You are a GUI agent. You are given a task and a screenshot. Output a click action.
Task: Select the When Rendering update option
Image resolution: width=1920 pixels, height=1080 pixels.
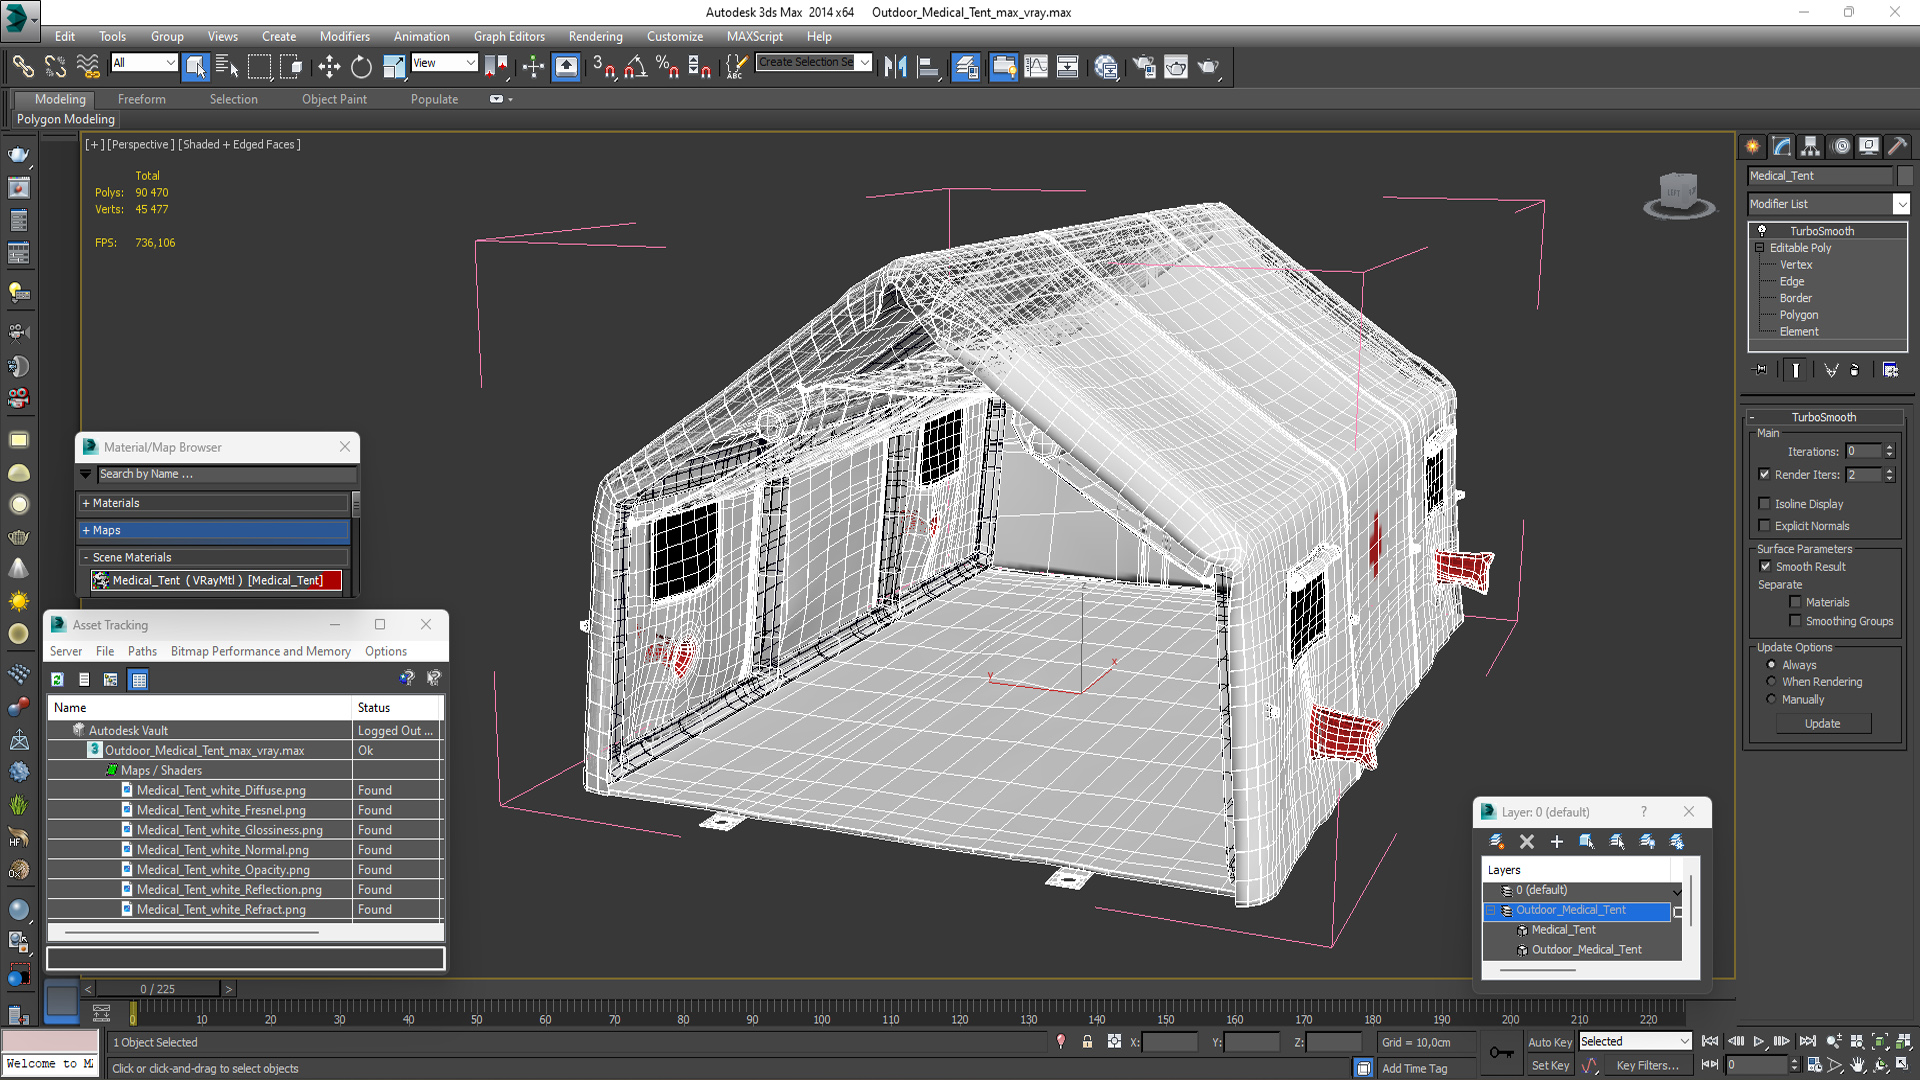1771,682
